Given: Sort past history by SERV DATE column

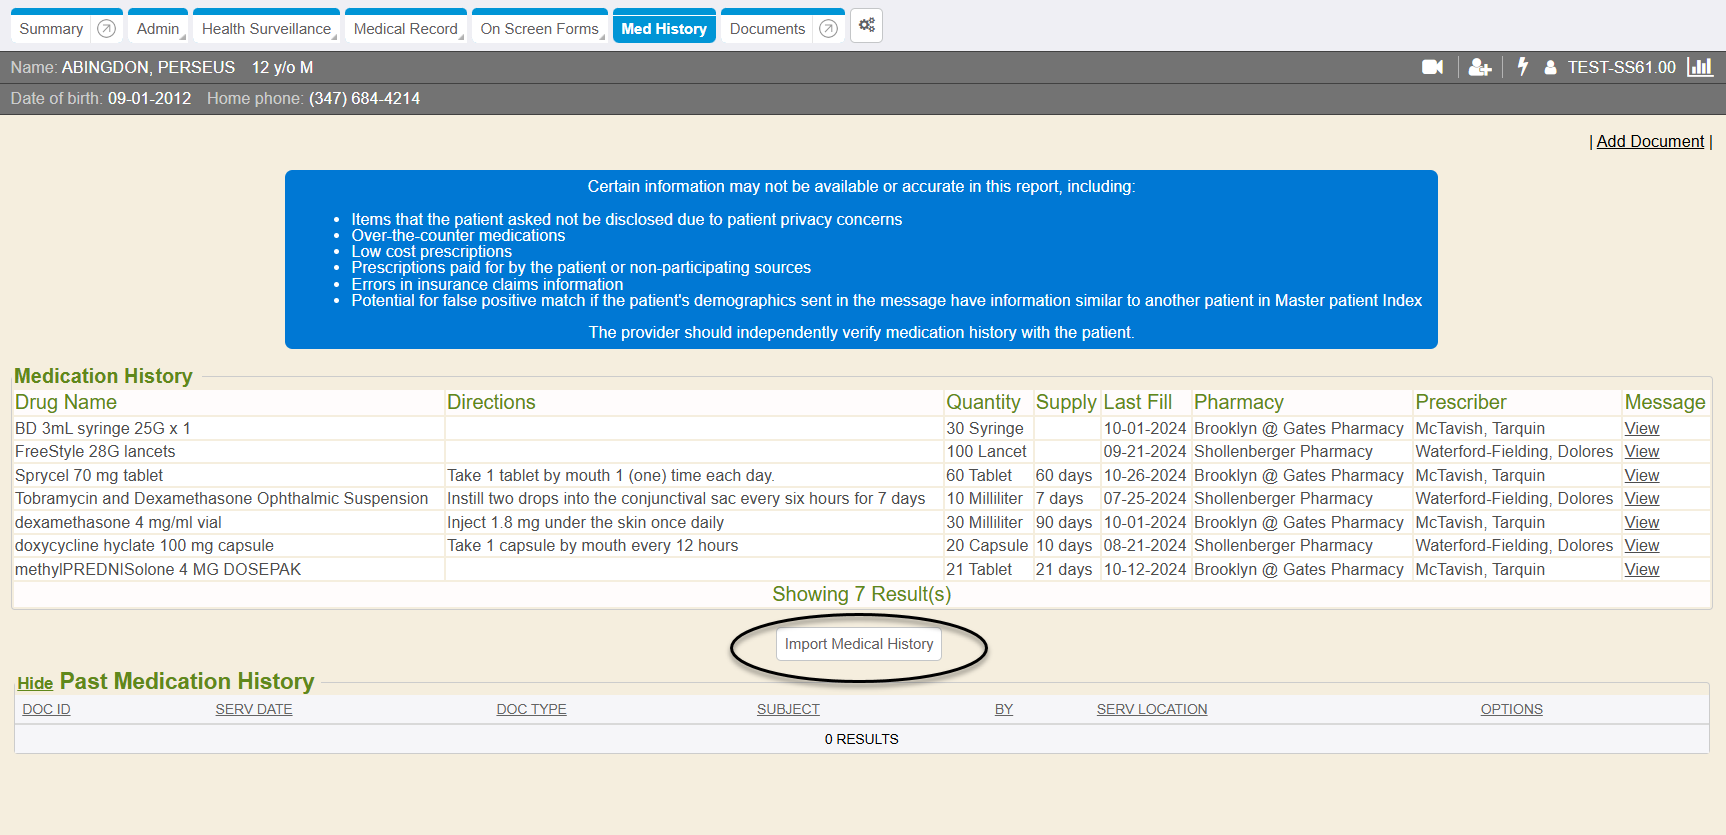Looking at the screenshot, I should coord(254,709).
